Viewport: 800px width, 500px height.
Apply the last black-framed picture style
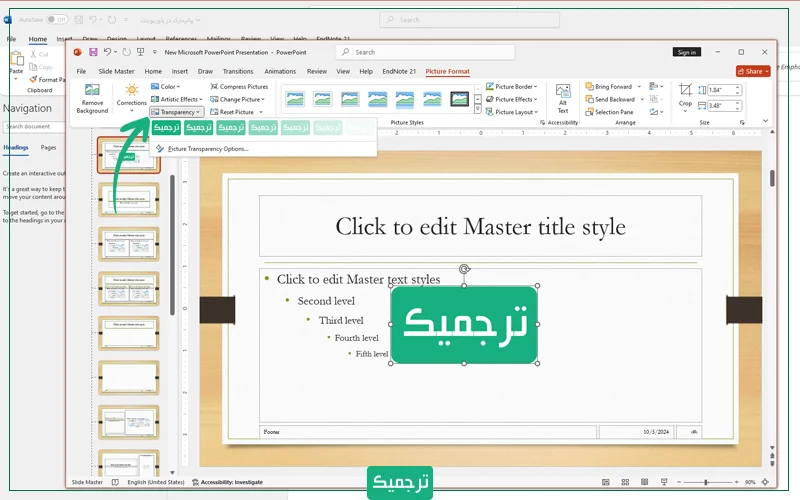point(459,99)
